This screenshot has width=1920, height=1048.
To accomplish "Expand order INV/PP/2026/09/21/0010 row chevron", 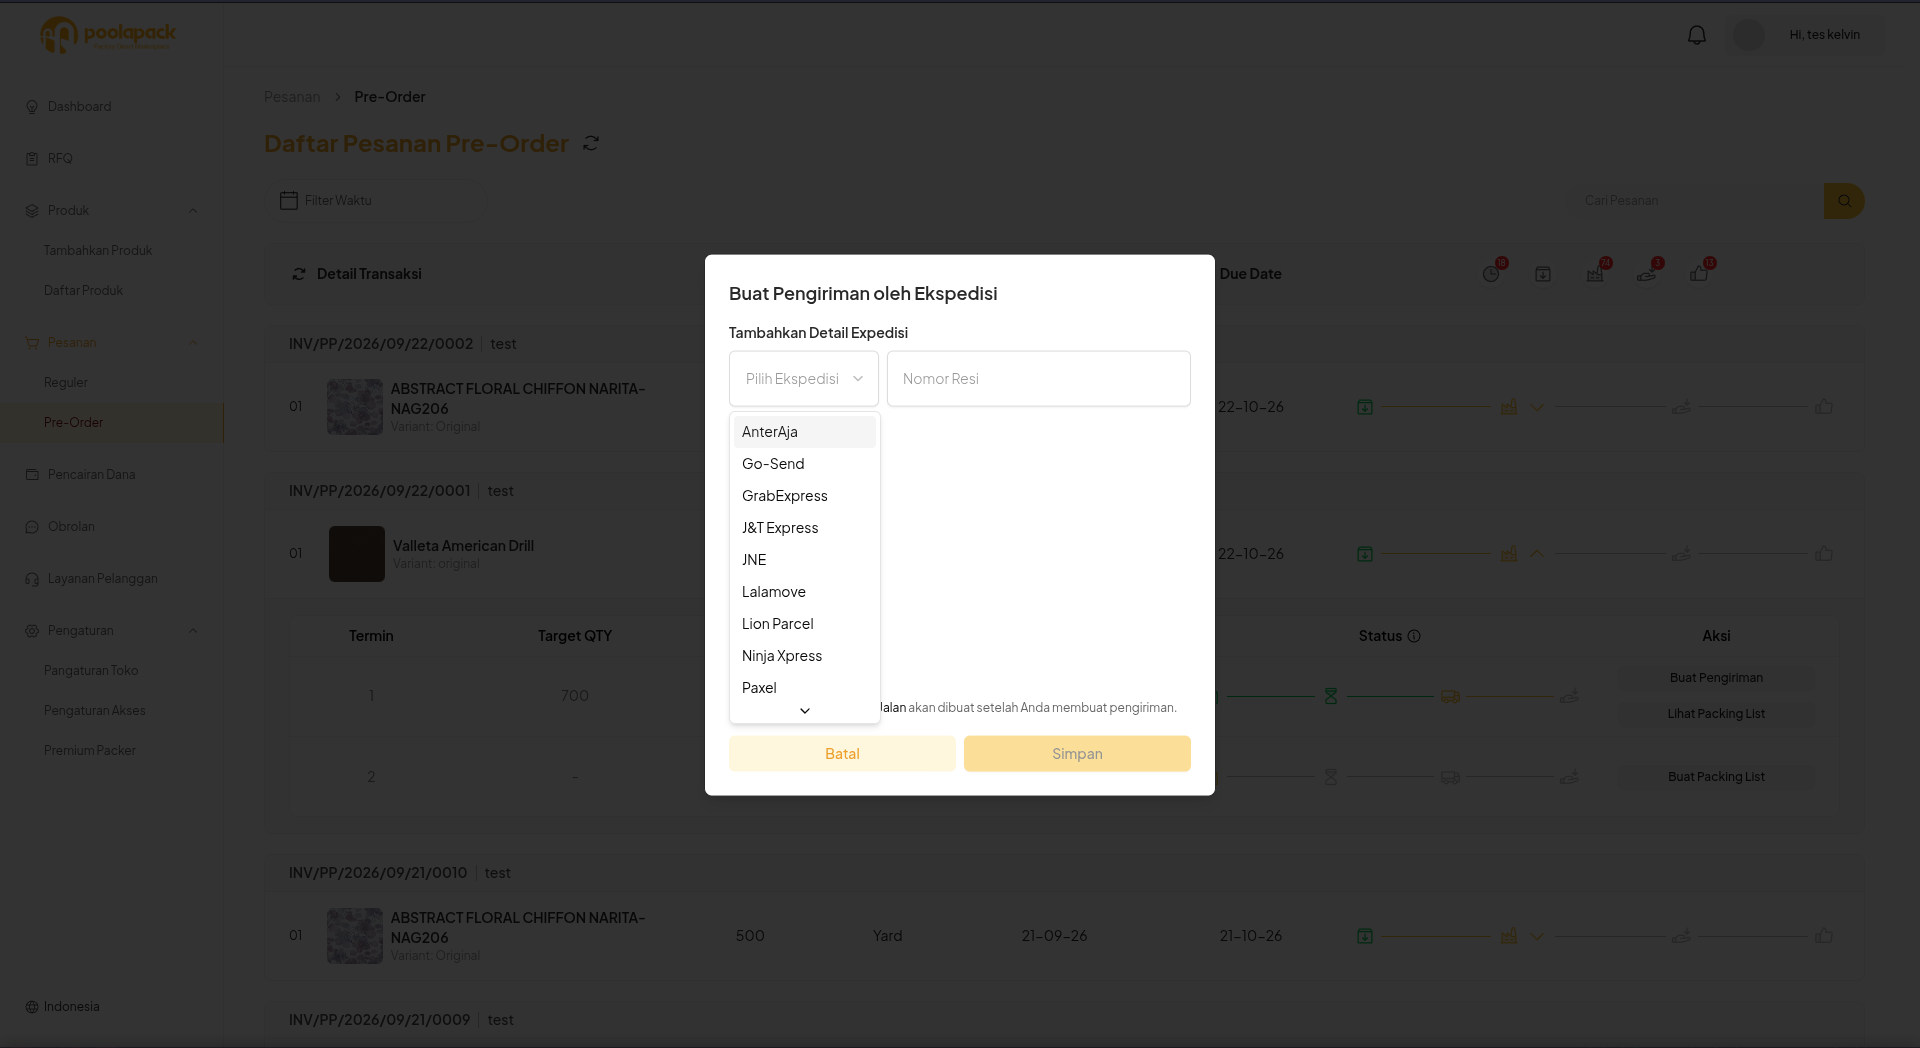I will point(1537,936).
